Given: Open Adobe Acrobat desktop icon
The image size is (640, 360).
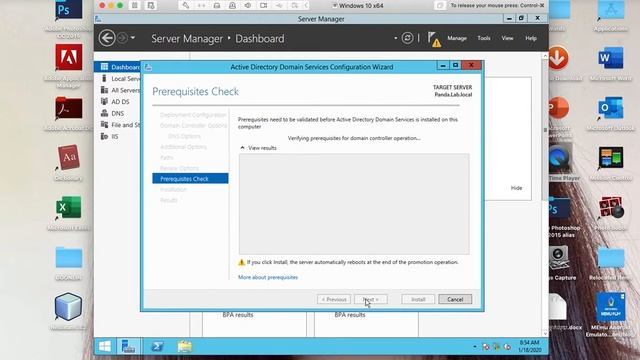Looking at the screenshot, I should [x=69, y=109].
